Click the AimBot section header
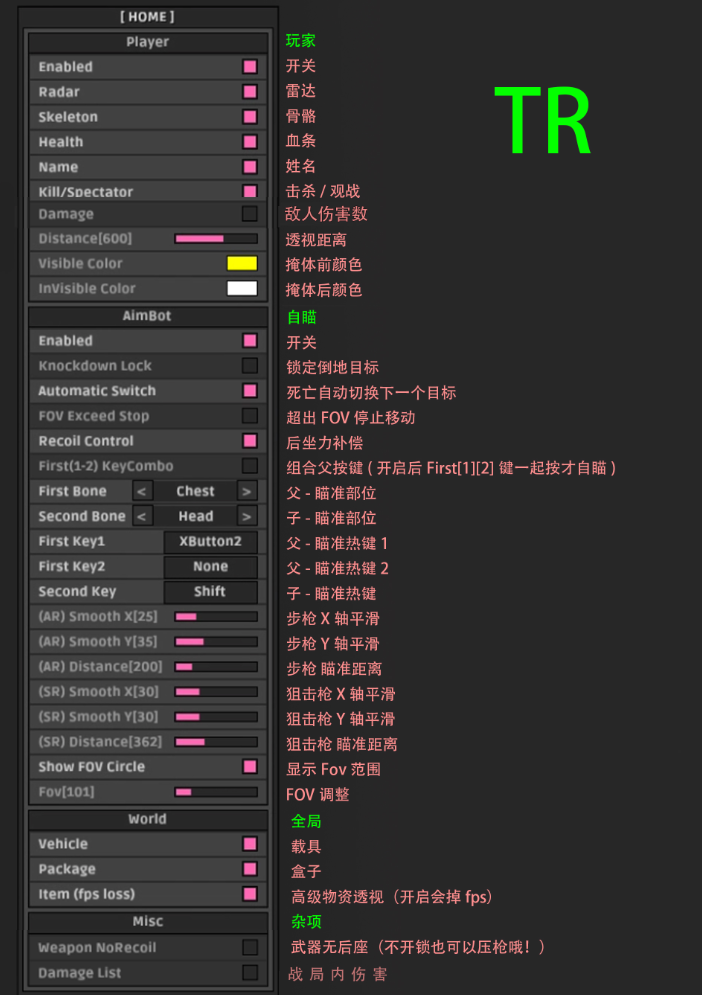Screen dimensions: 702x995 click(147, 316)
